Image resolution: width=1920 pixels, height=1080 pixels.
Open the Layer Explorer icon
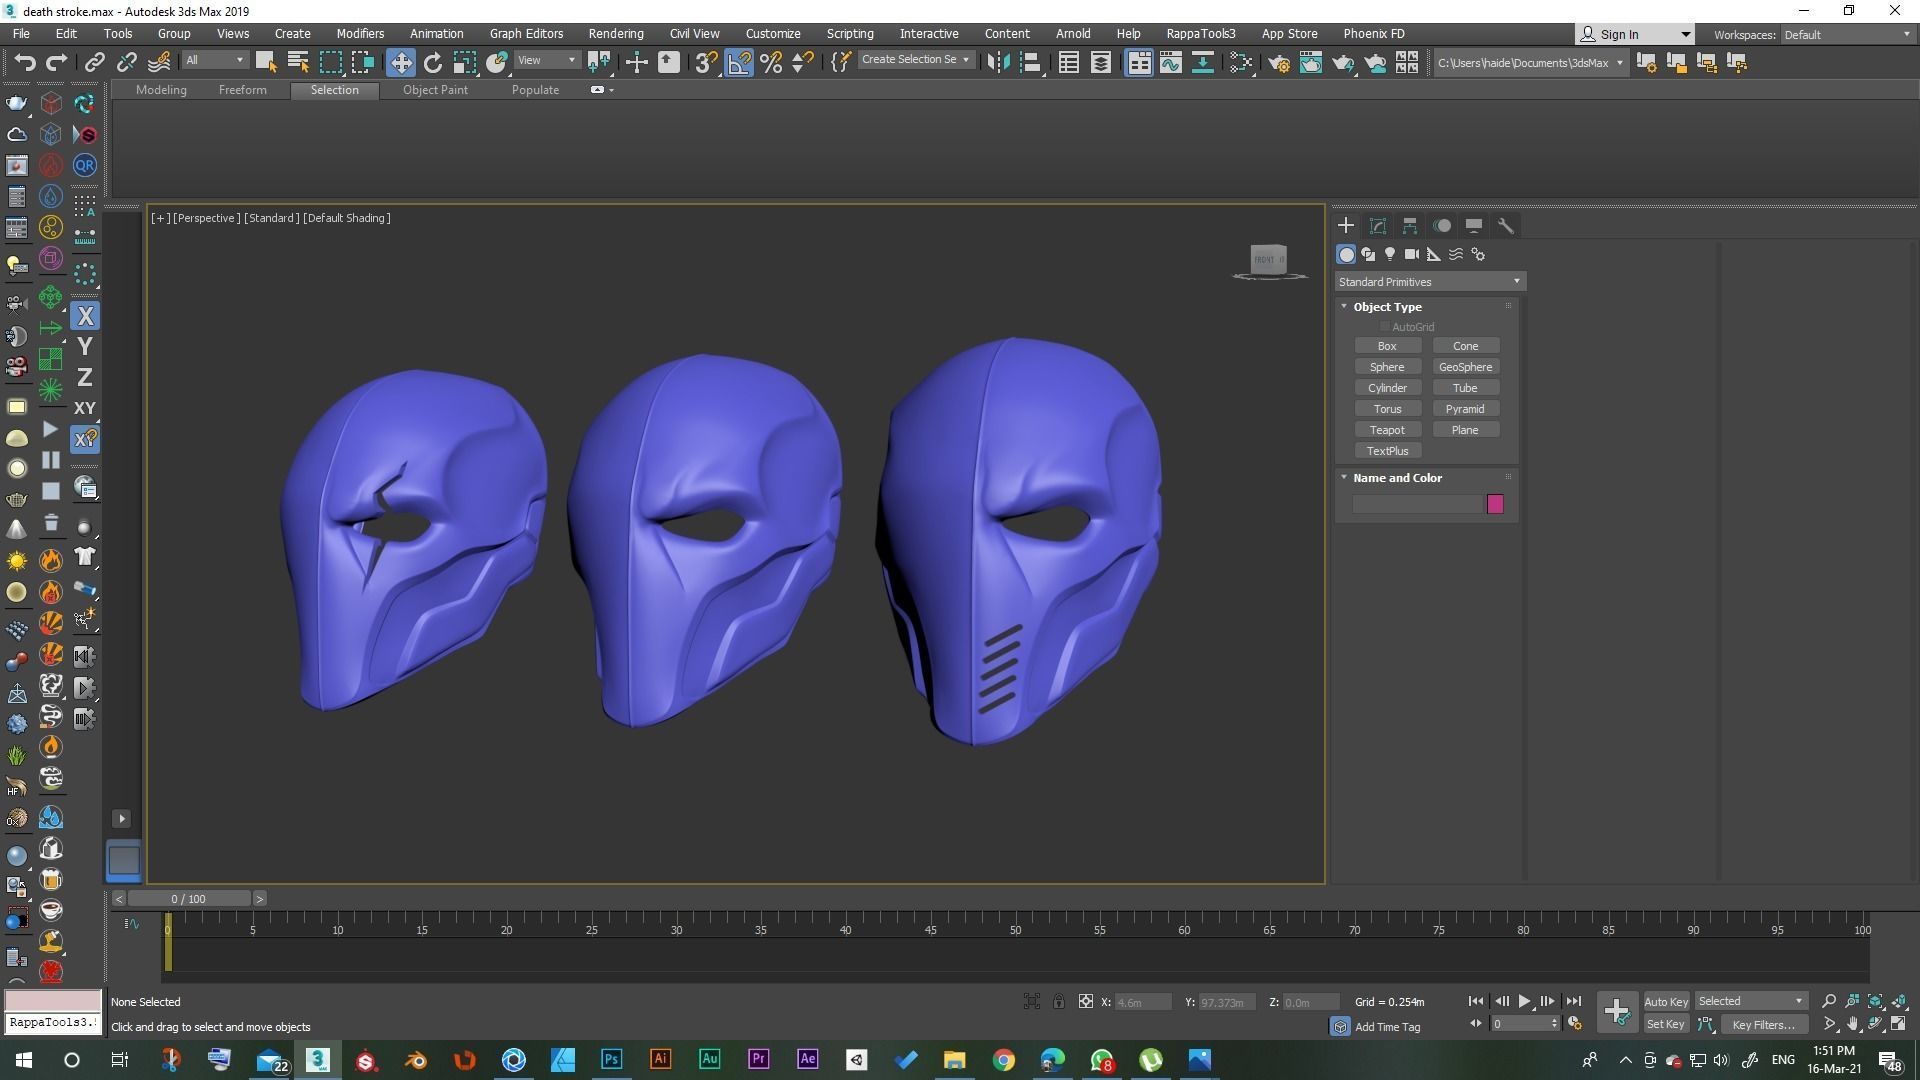coord(1101,62)
